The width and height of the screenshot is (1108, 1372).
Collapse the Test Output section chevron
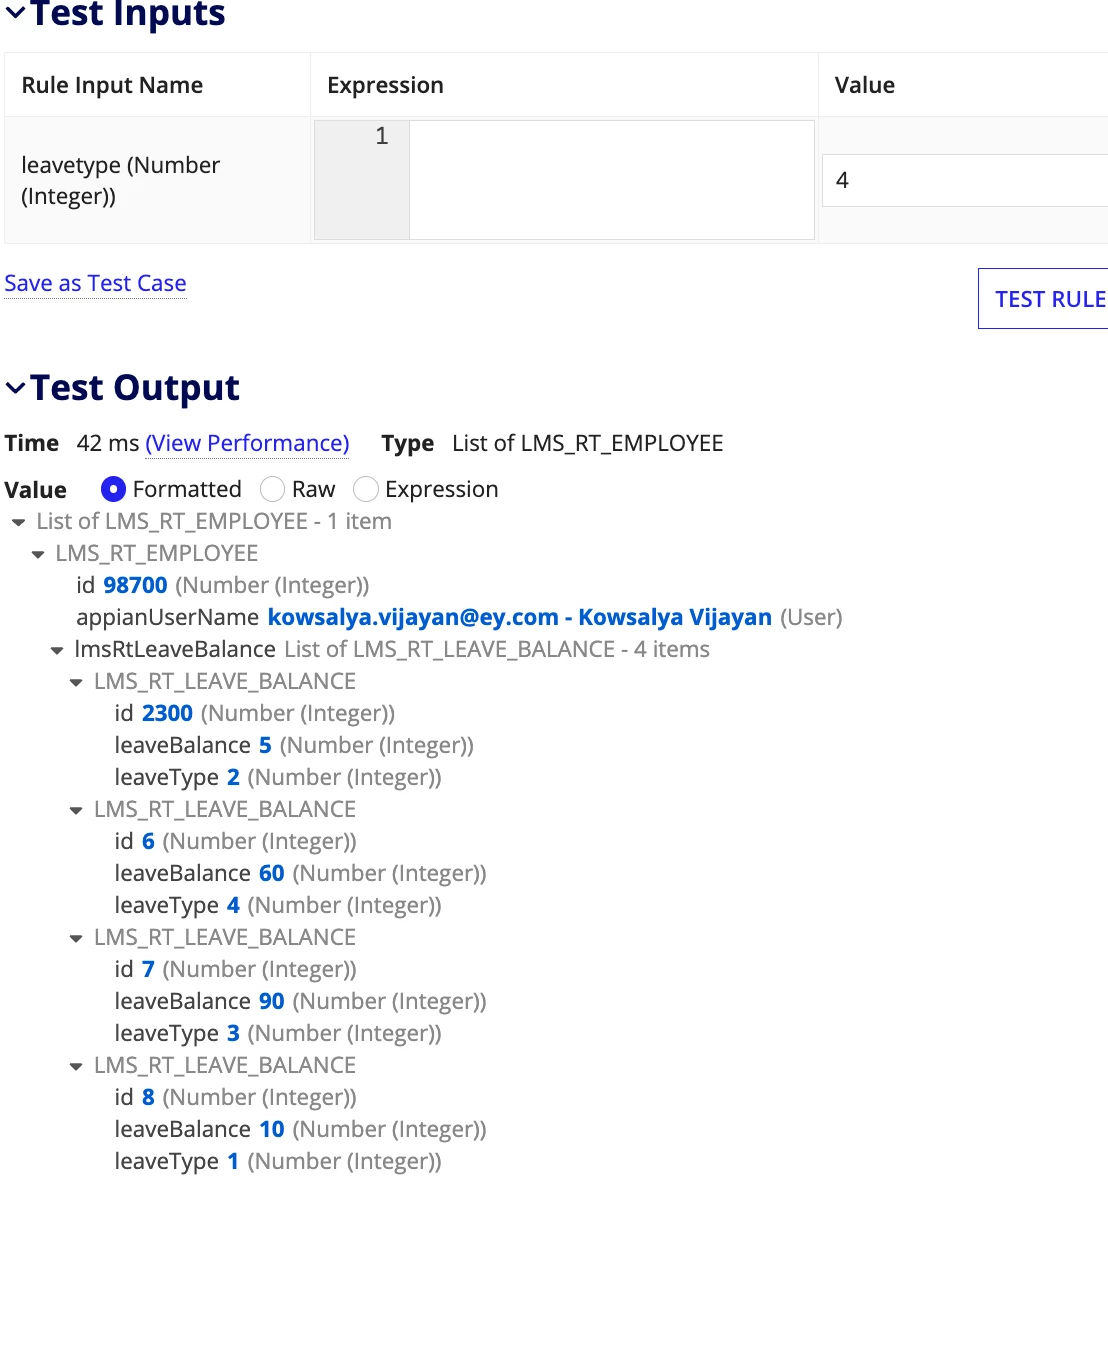15,388
